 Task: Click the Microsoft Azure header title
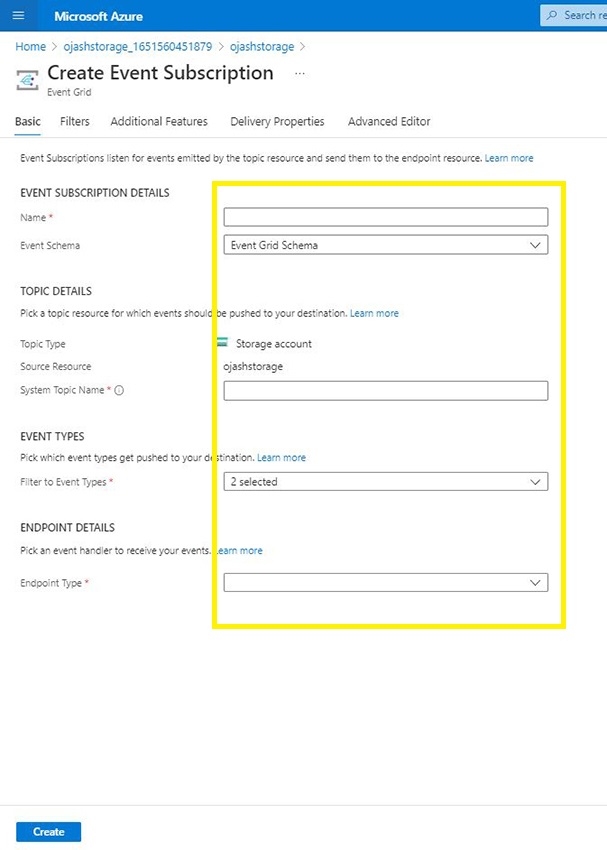tap(98, 16)
